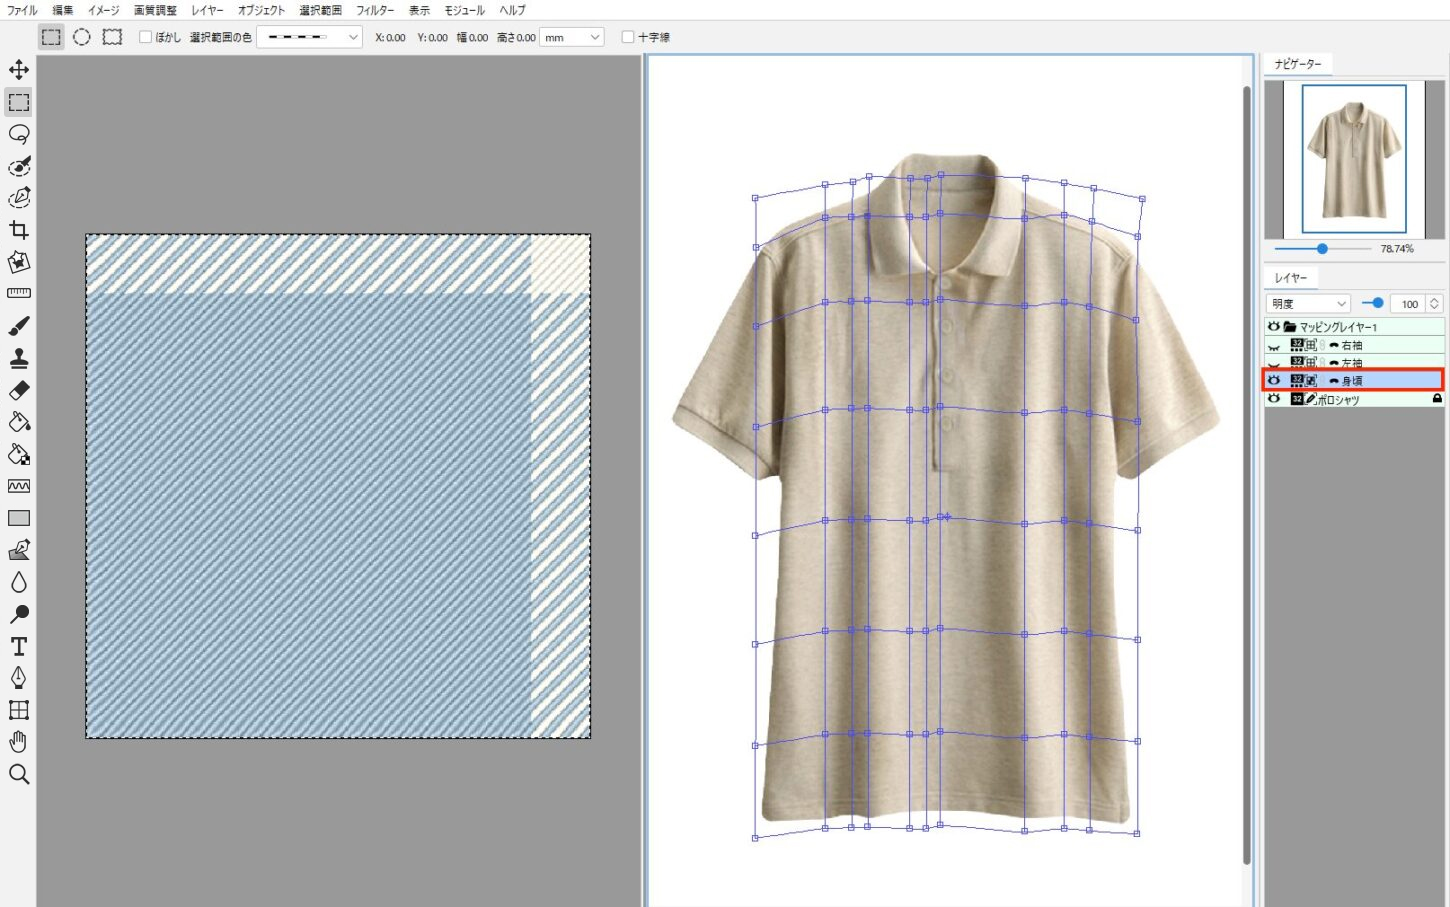The width and height of the screenshot is (1450, 907).
Task: Hide the ポロシャツ layer
Action: [1274, 399]
